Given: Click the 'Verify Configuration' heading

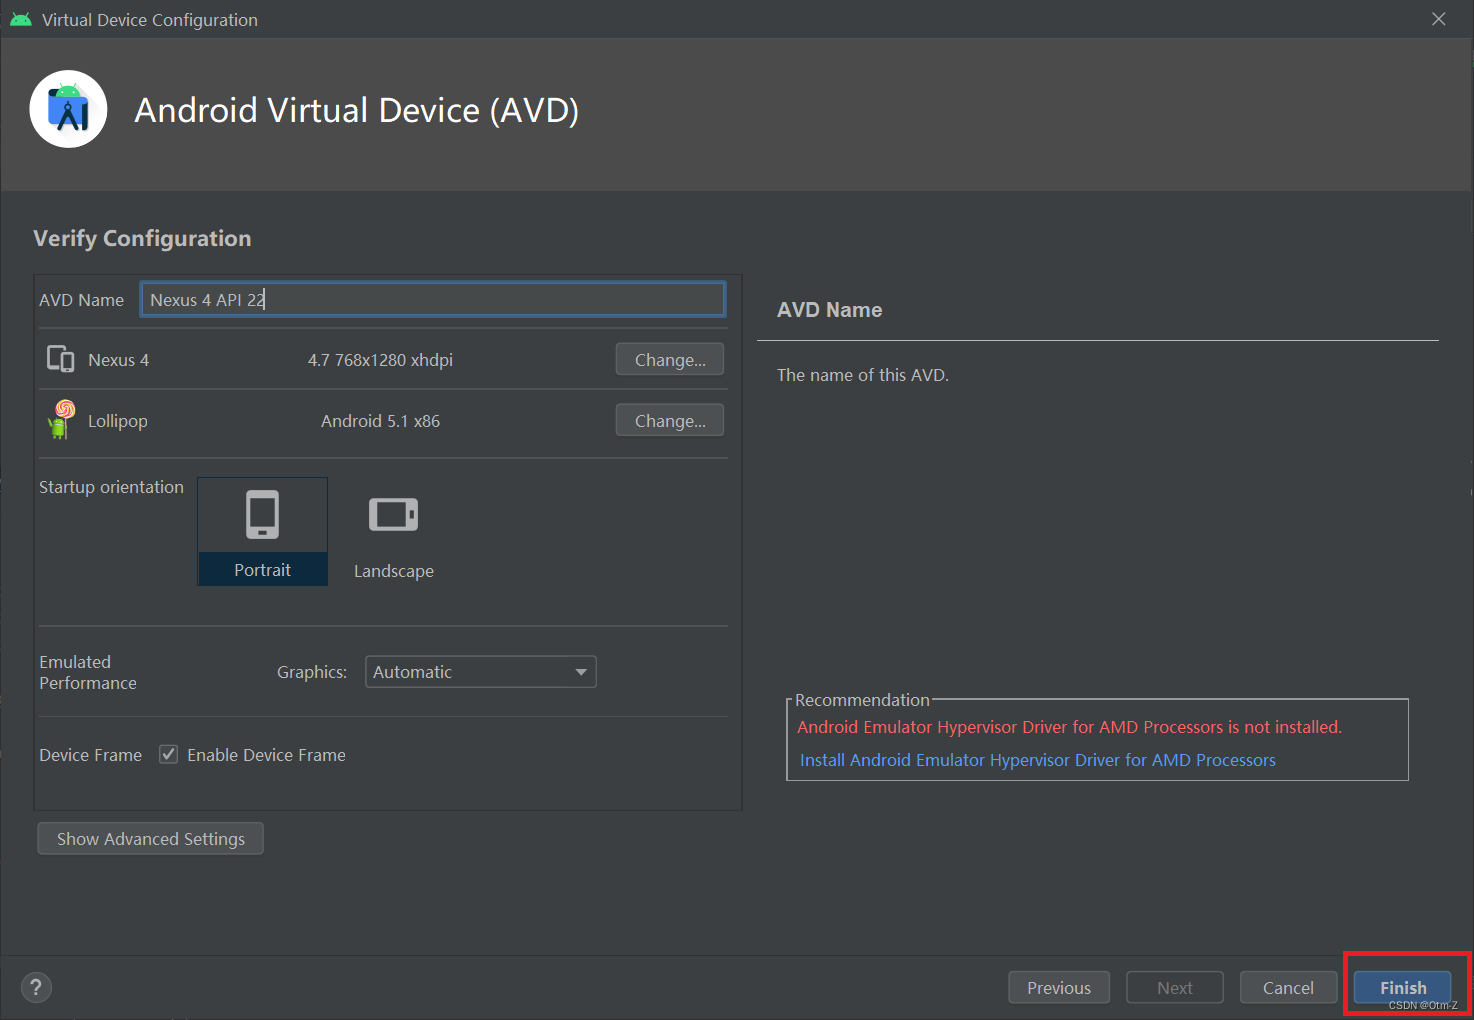Looking at the screenshot, I should coord(142,238).
